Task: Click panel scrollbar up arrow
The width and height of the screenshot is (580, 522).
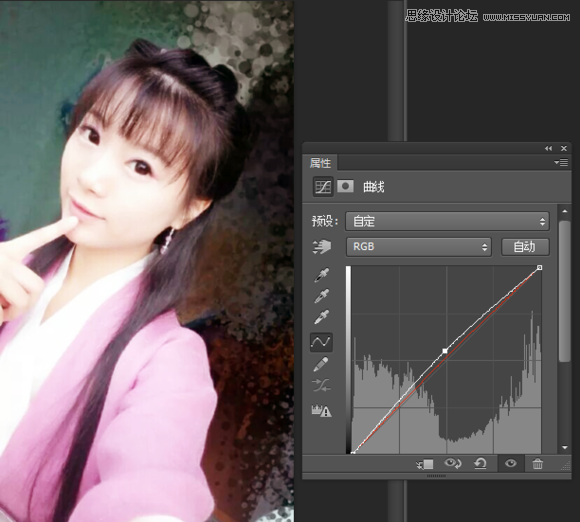Action: click(x=565, y=212)
